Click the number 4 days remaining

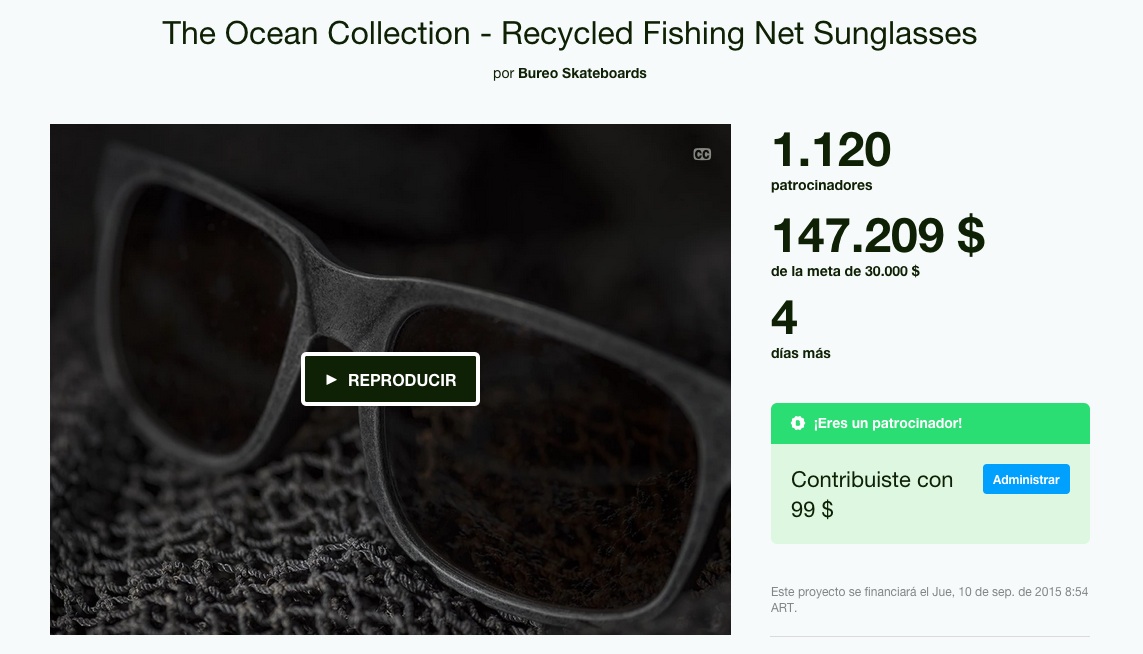pos(784,319)
